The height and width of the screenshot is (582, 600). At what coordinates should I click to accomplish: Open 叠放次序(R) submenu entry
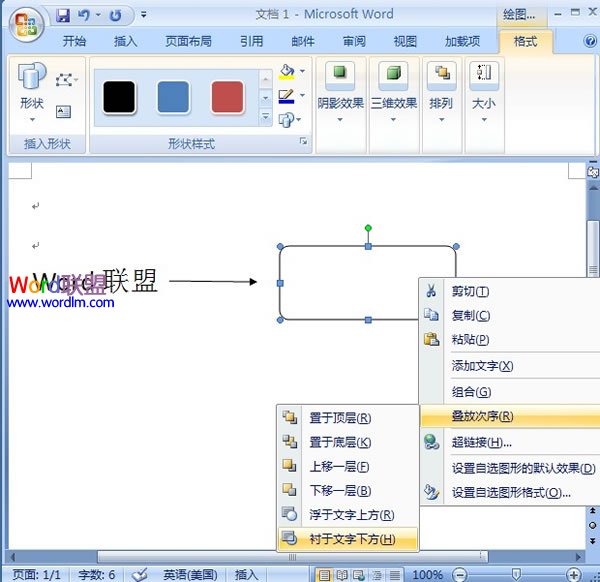click(510, 416)
